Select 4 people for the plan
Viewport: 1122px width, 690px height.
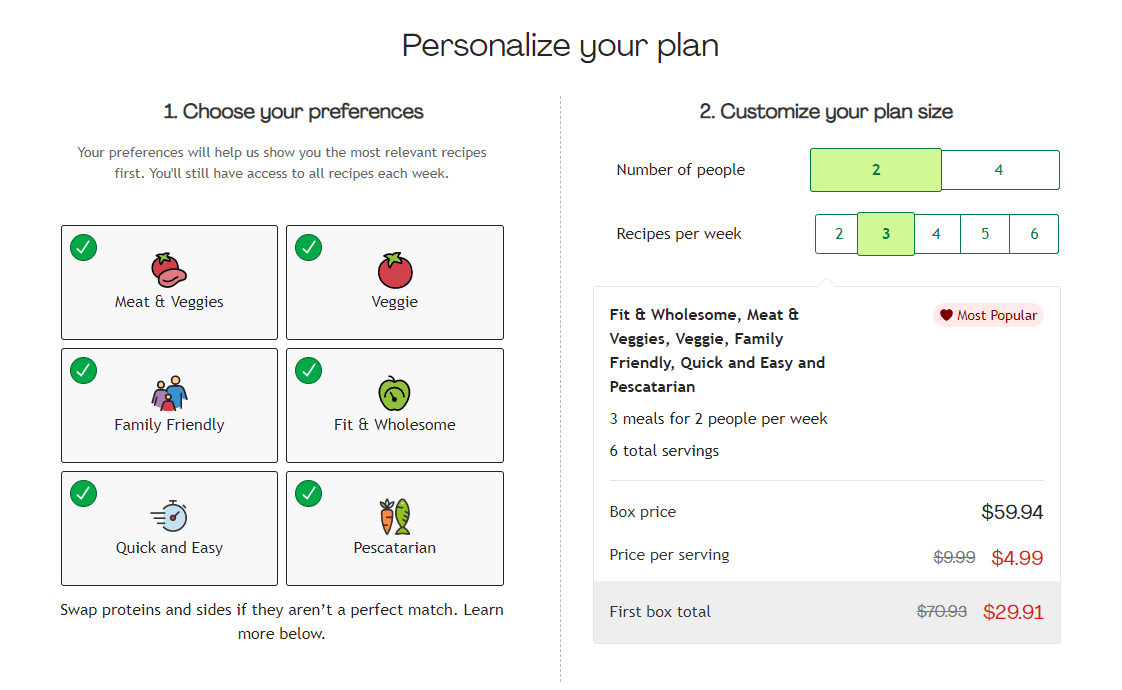[x=999, y=169]
